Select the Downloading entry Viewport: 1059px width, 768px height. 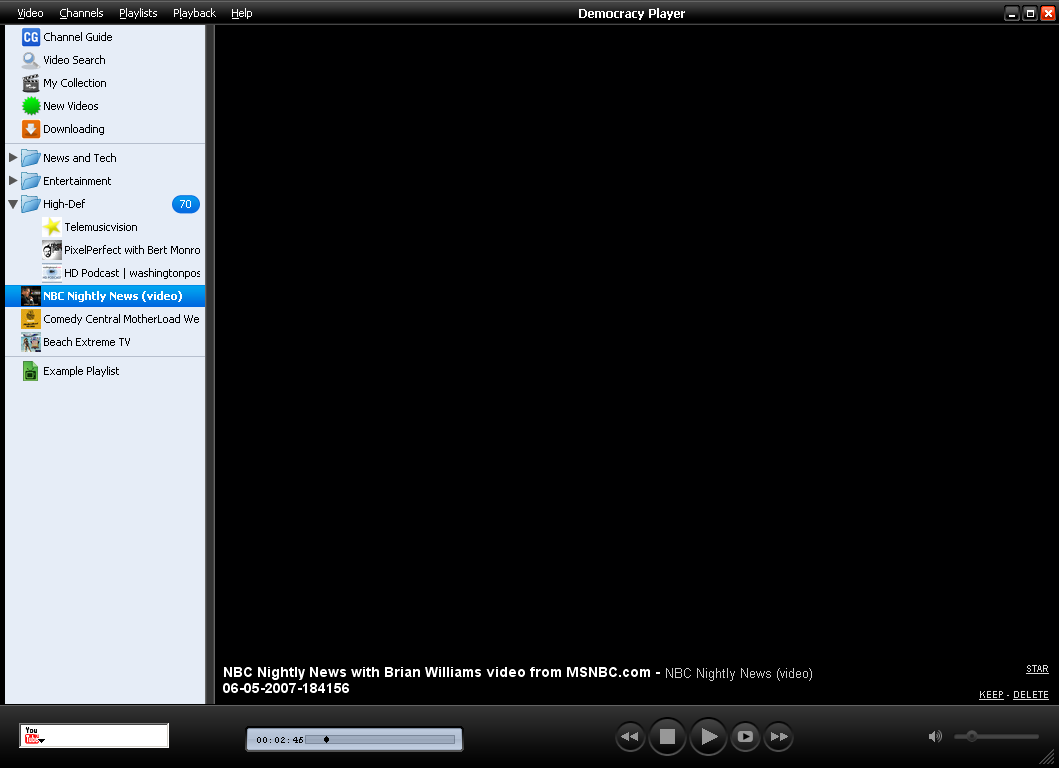(x=105, y=129)
